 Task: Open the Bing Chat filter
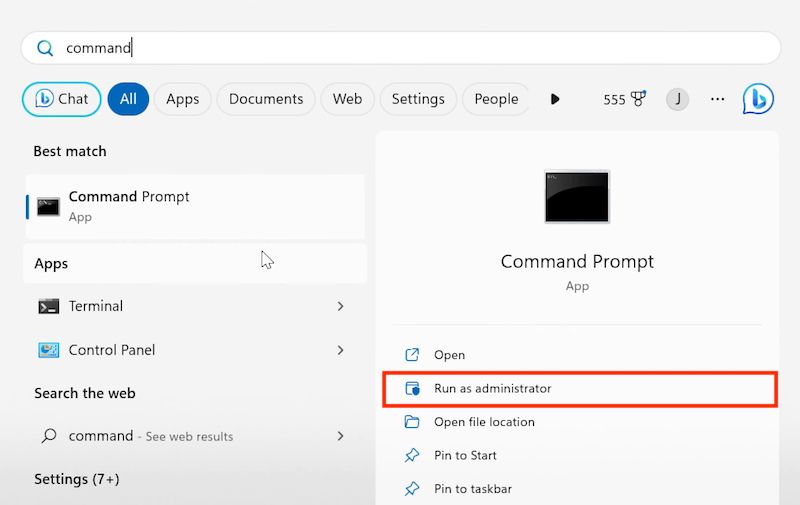tap(62, 99)
